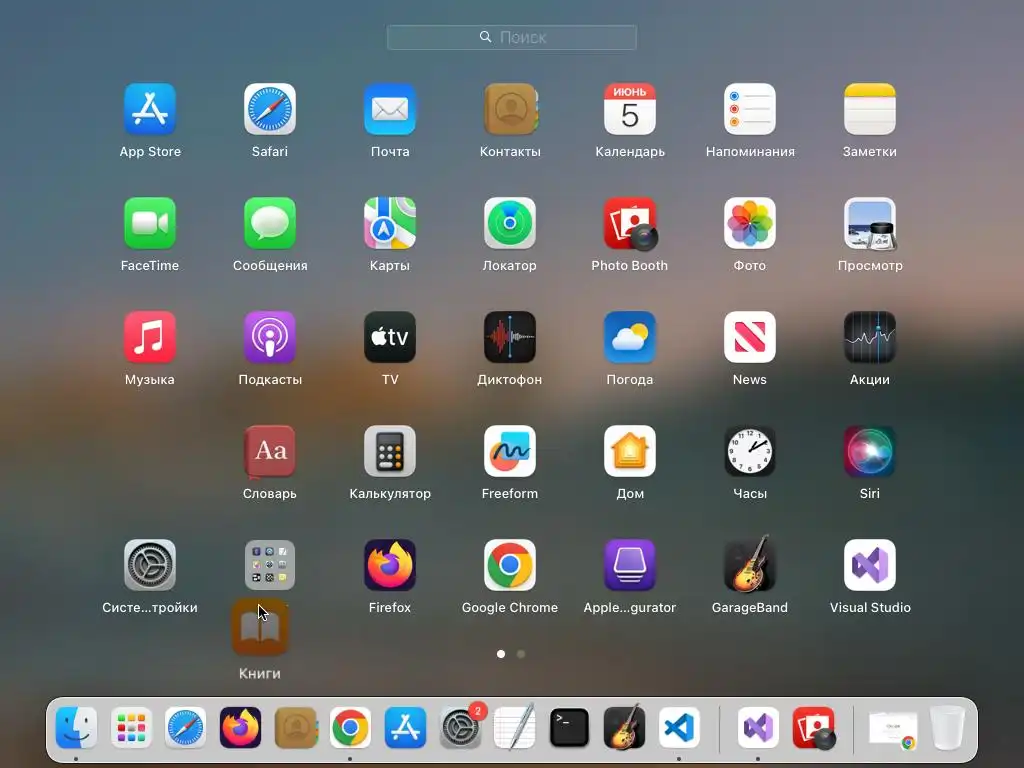Viewport: 1024px width, 768px height.
Task: Open Словарь dictionary app
Action: pos(270,451)
